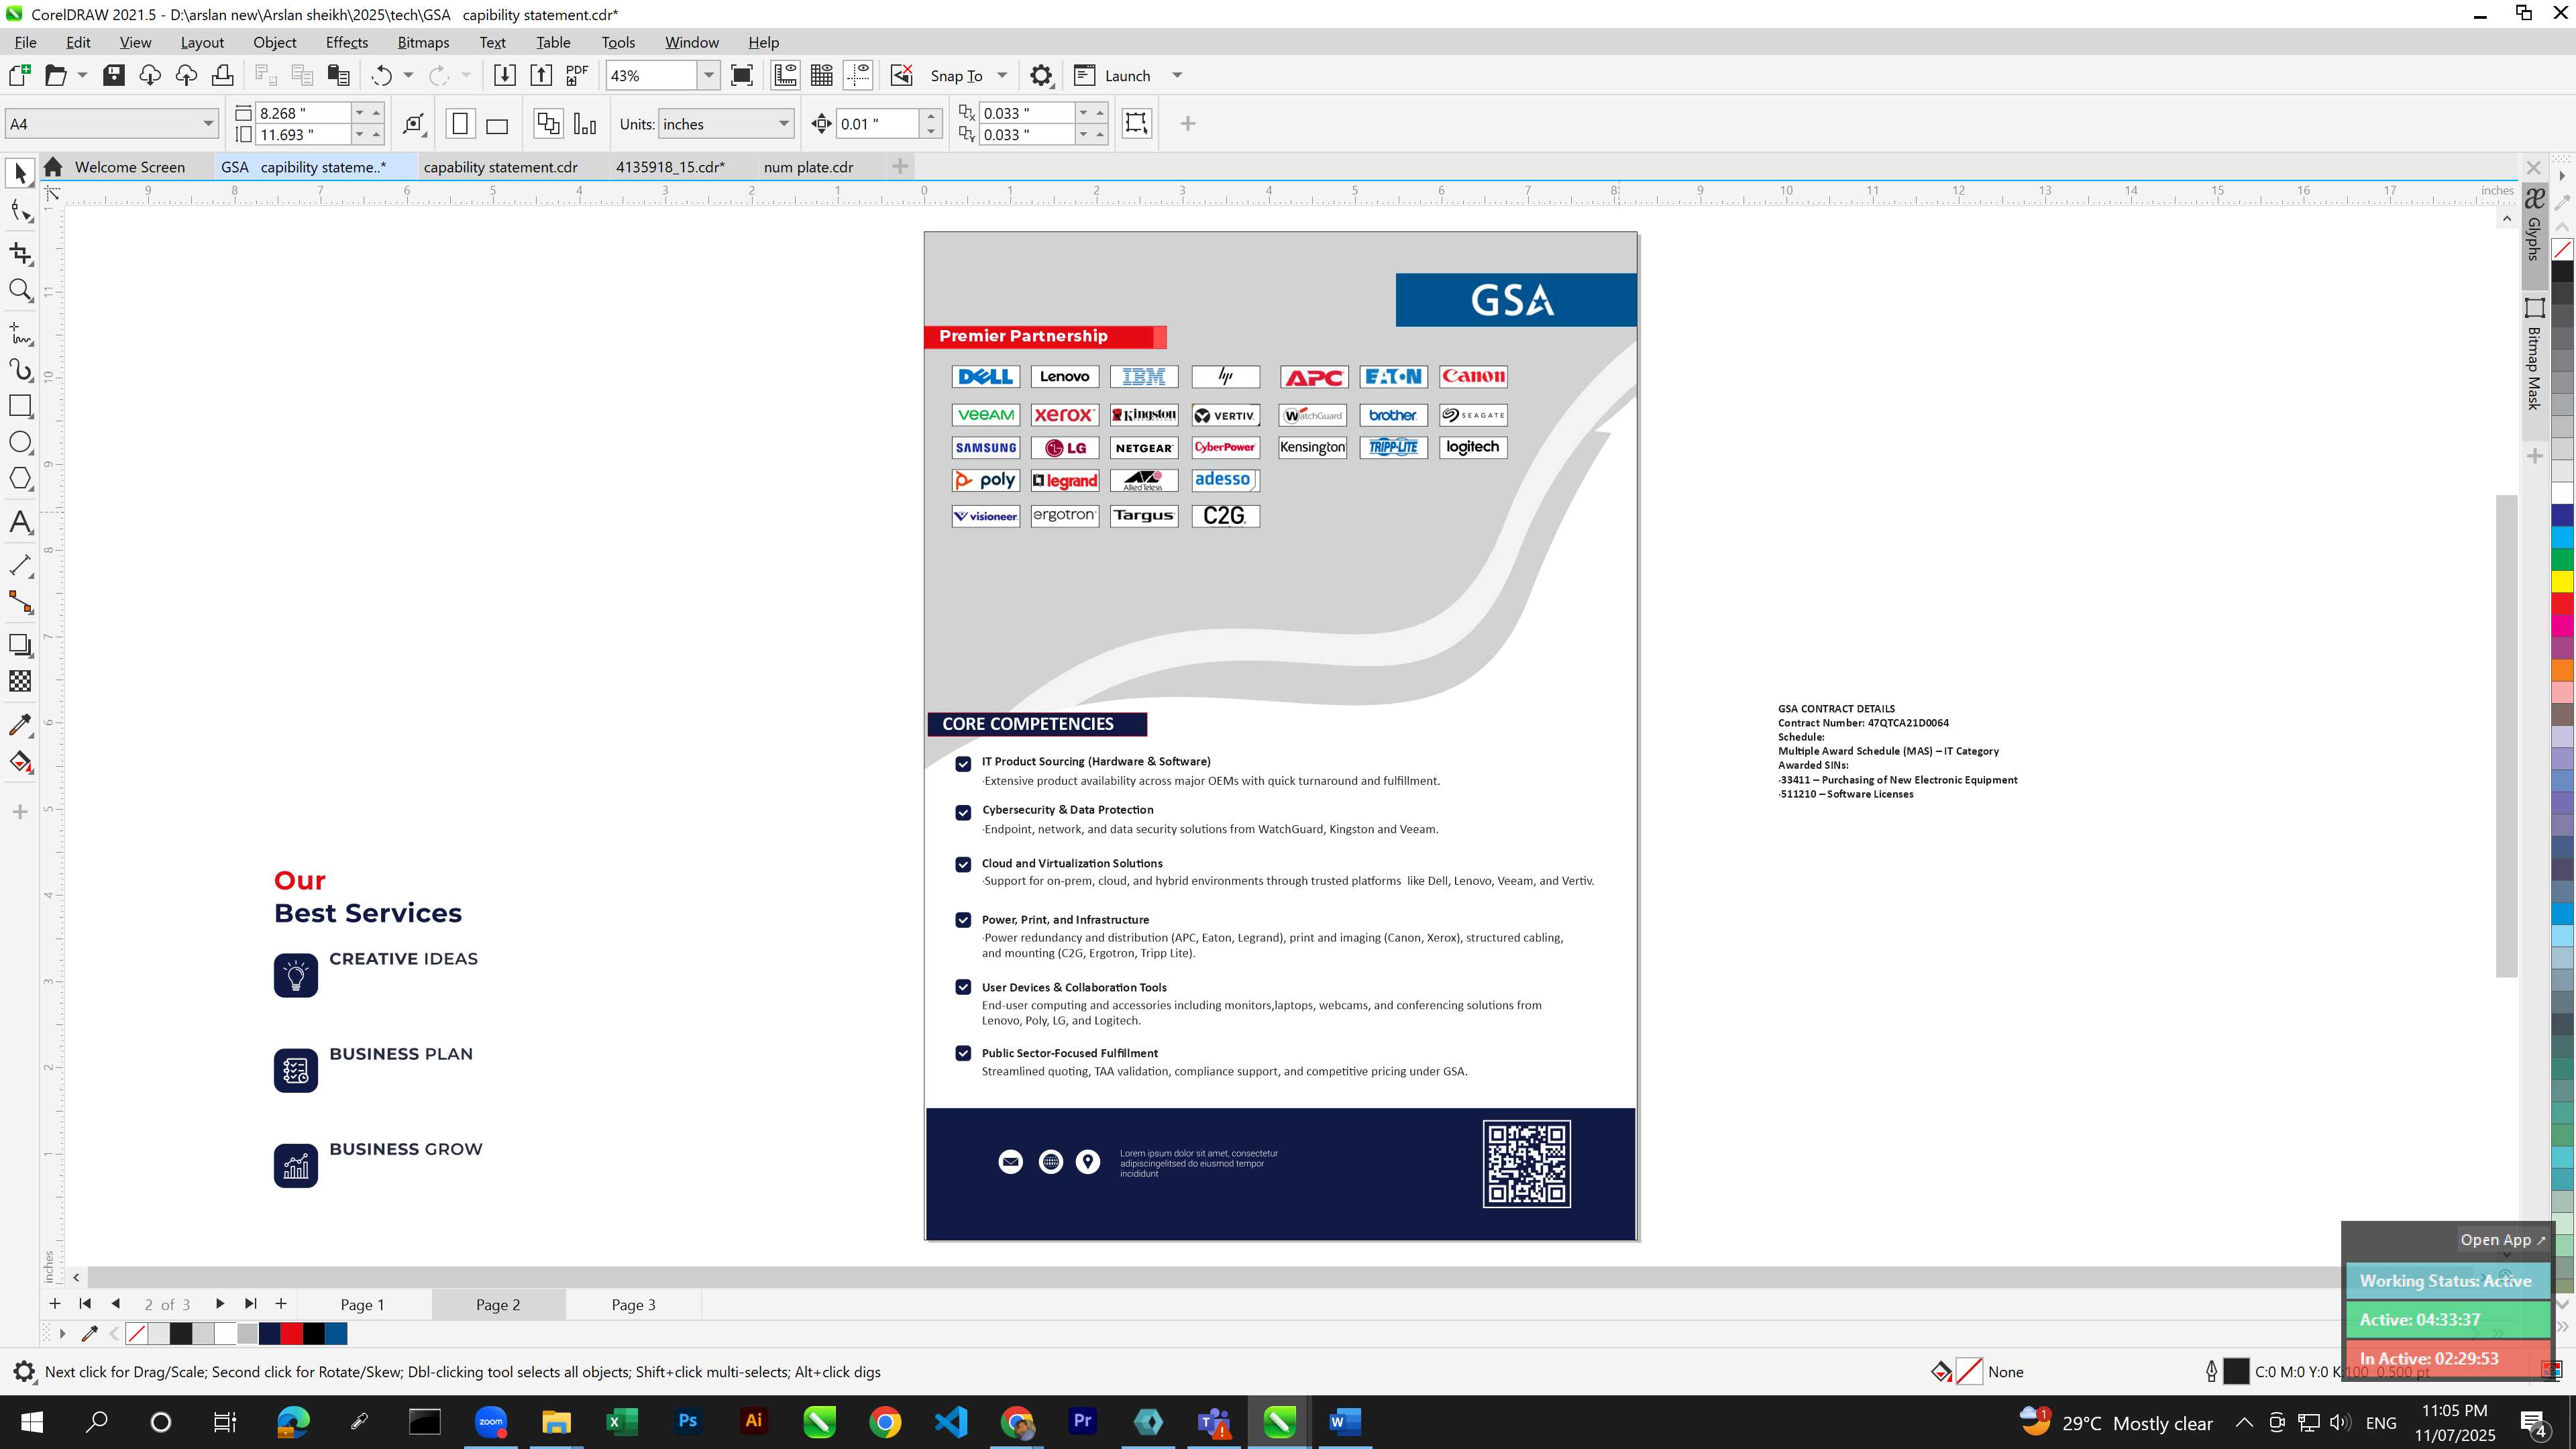Open the Bitmaps menu
2576x1449 pixels.
(423, 42)
